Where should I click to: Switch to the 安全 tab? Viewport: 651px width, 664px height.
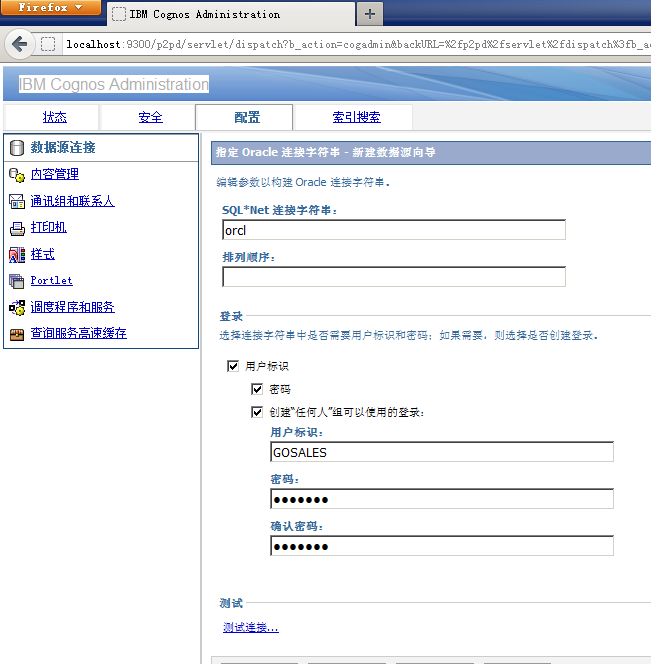click(x=150, y=117)
